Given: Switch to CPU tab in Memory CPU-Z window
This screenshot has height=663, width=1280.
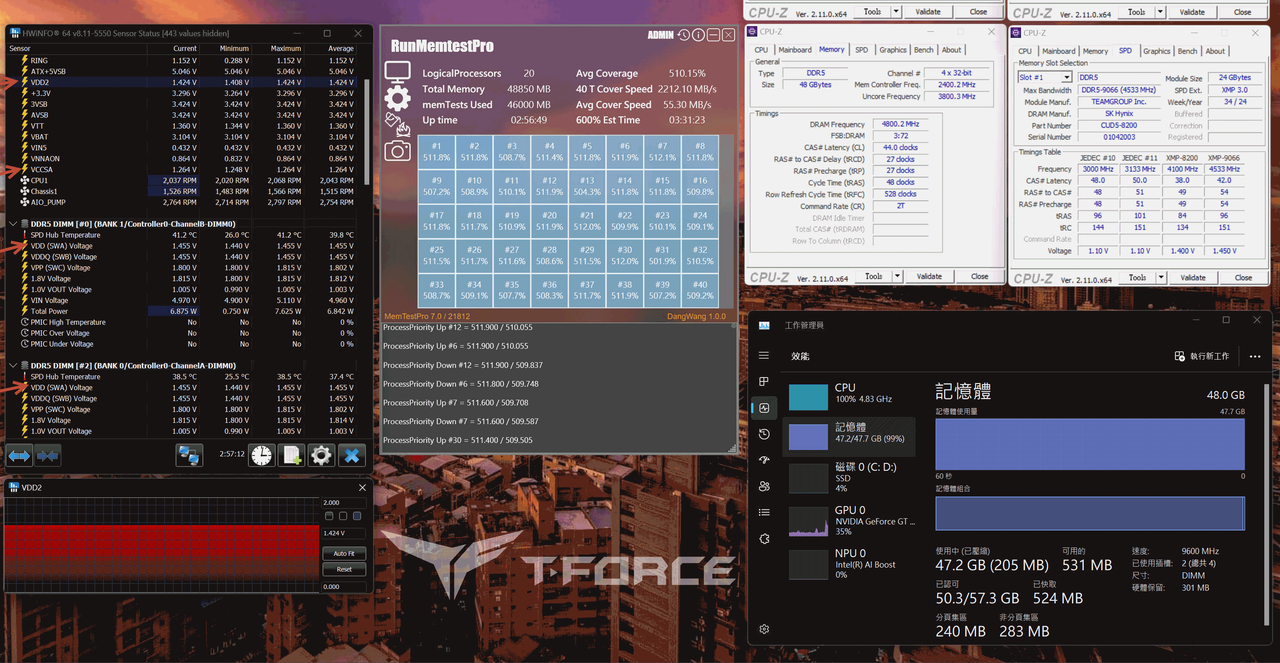Looking at the screenshot, I should 761,49.
